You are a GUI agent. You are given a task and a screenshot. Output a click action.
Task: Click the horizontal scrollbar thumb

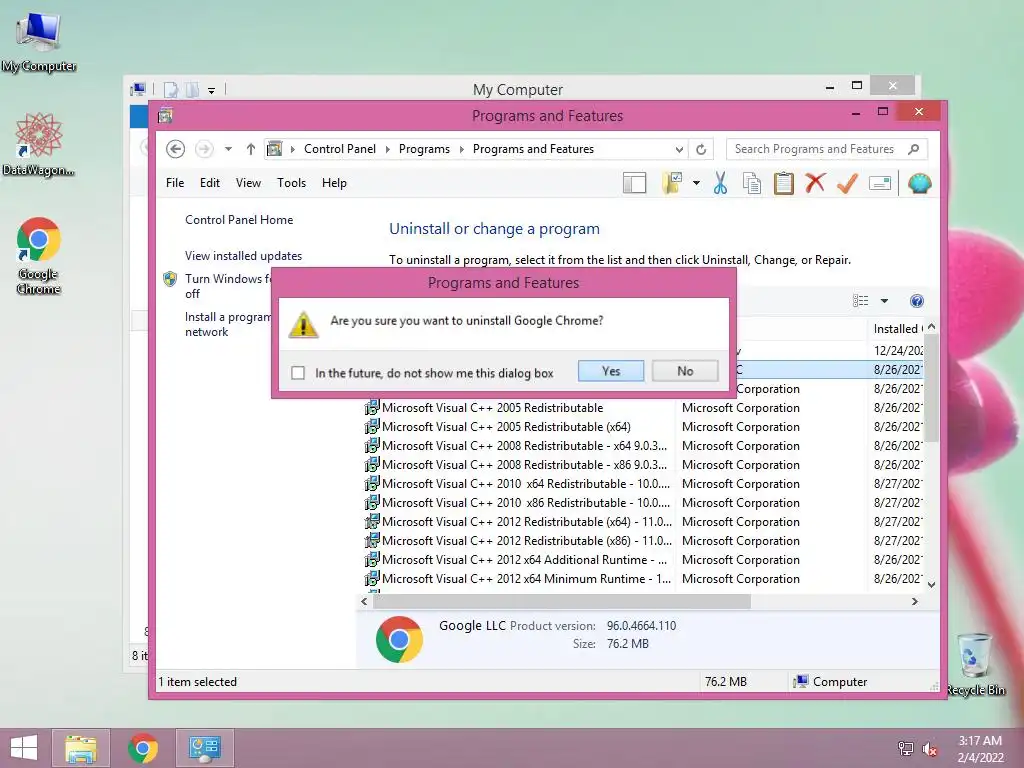point(561,601)
